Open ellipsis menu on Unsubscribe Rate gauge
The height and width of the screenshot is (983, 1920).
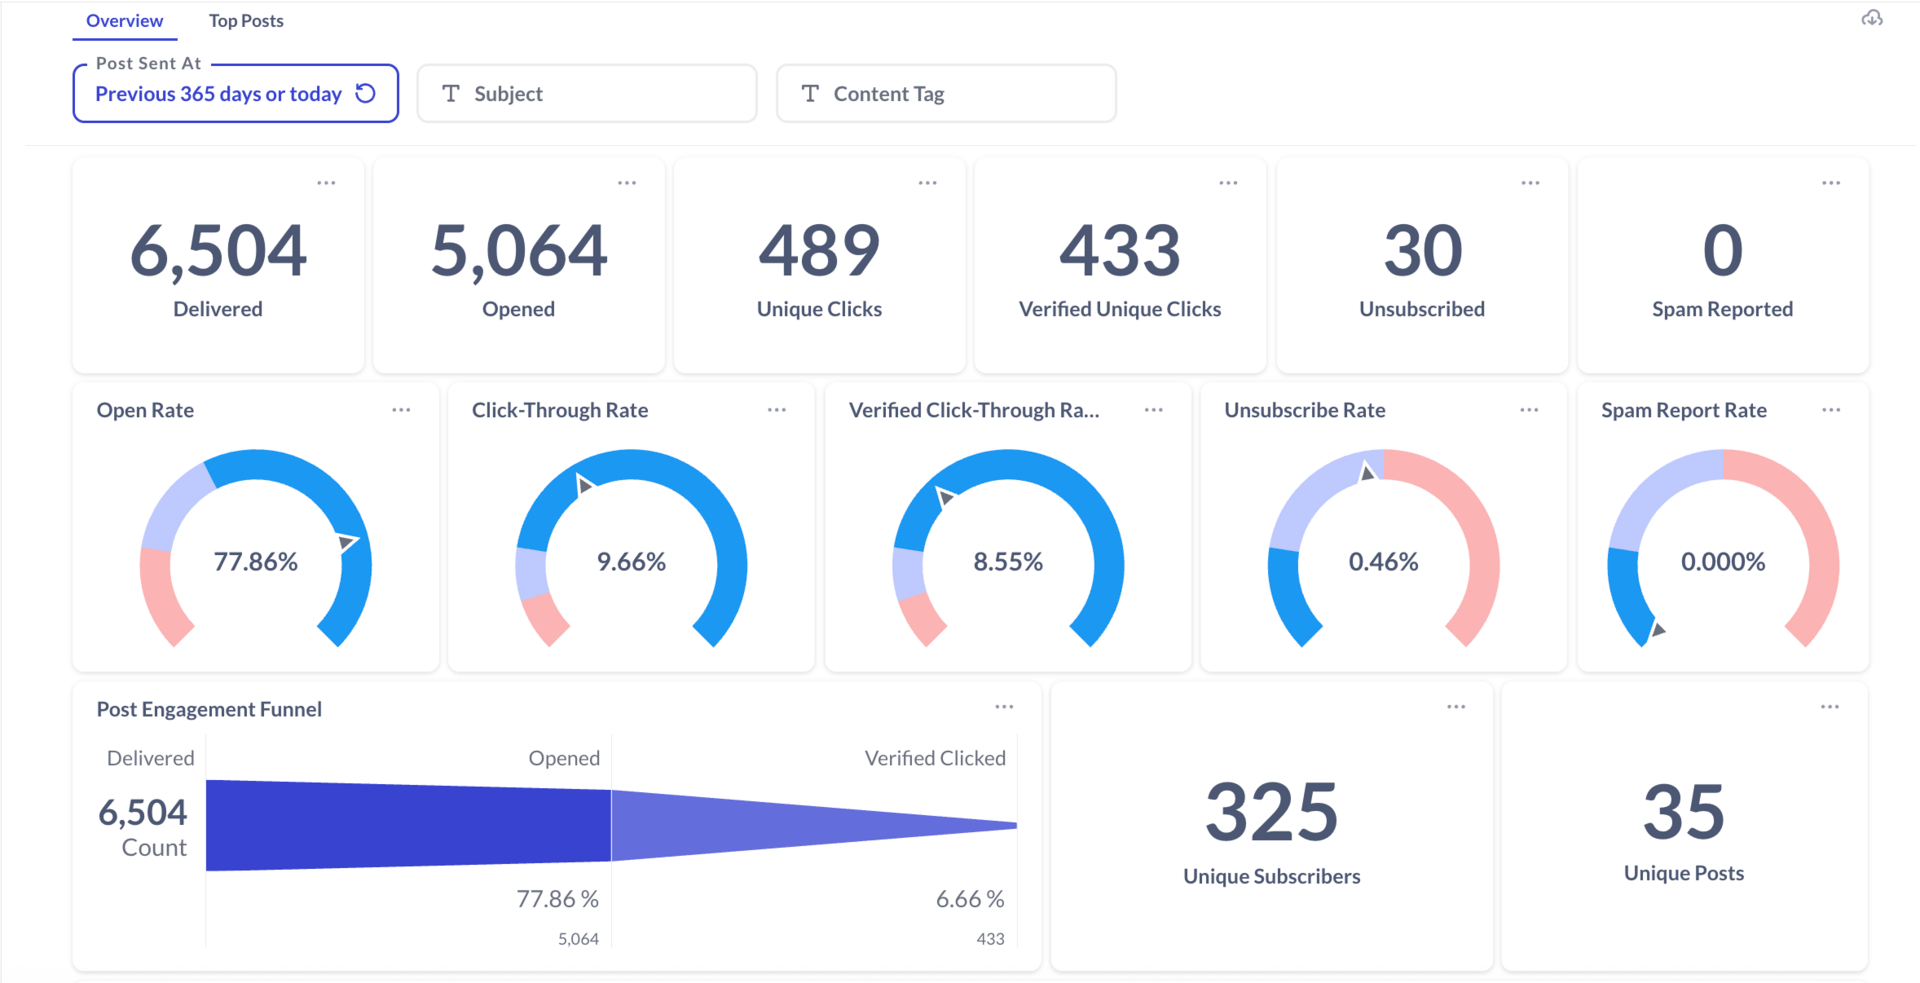tap(1529, 410)
